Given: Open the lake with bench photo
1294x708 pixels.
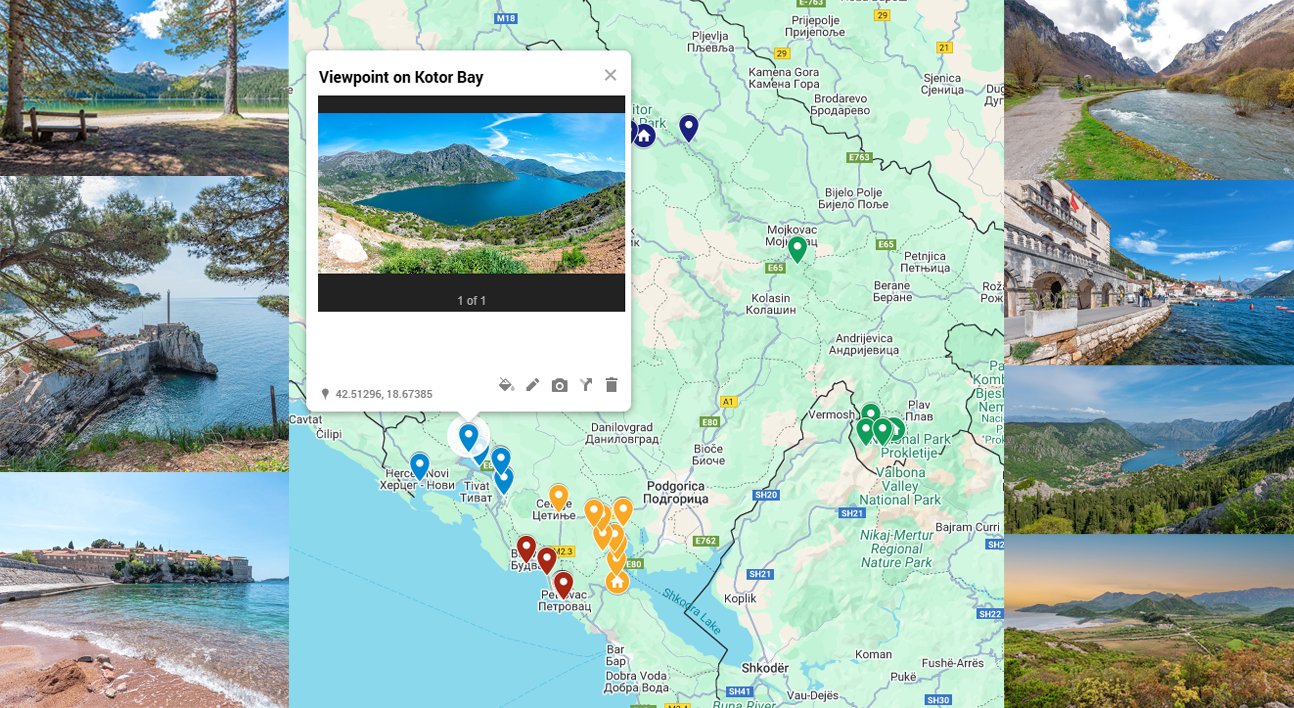Looking at the screenshot, I should (x=144, y=88).
